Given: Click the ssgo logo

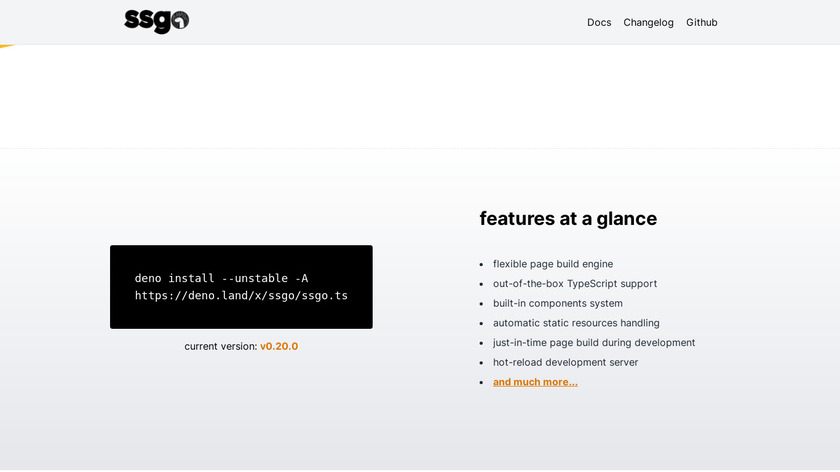Looking at the screenshot, I should pyautogui.click(x=156, y=21).
